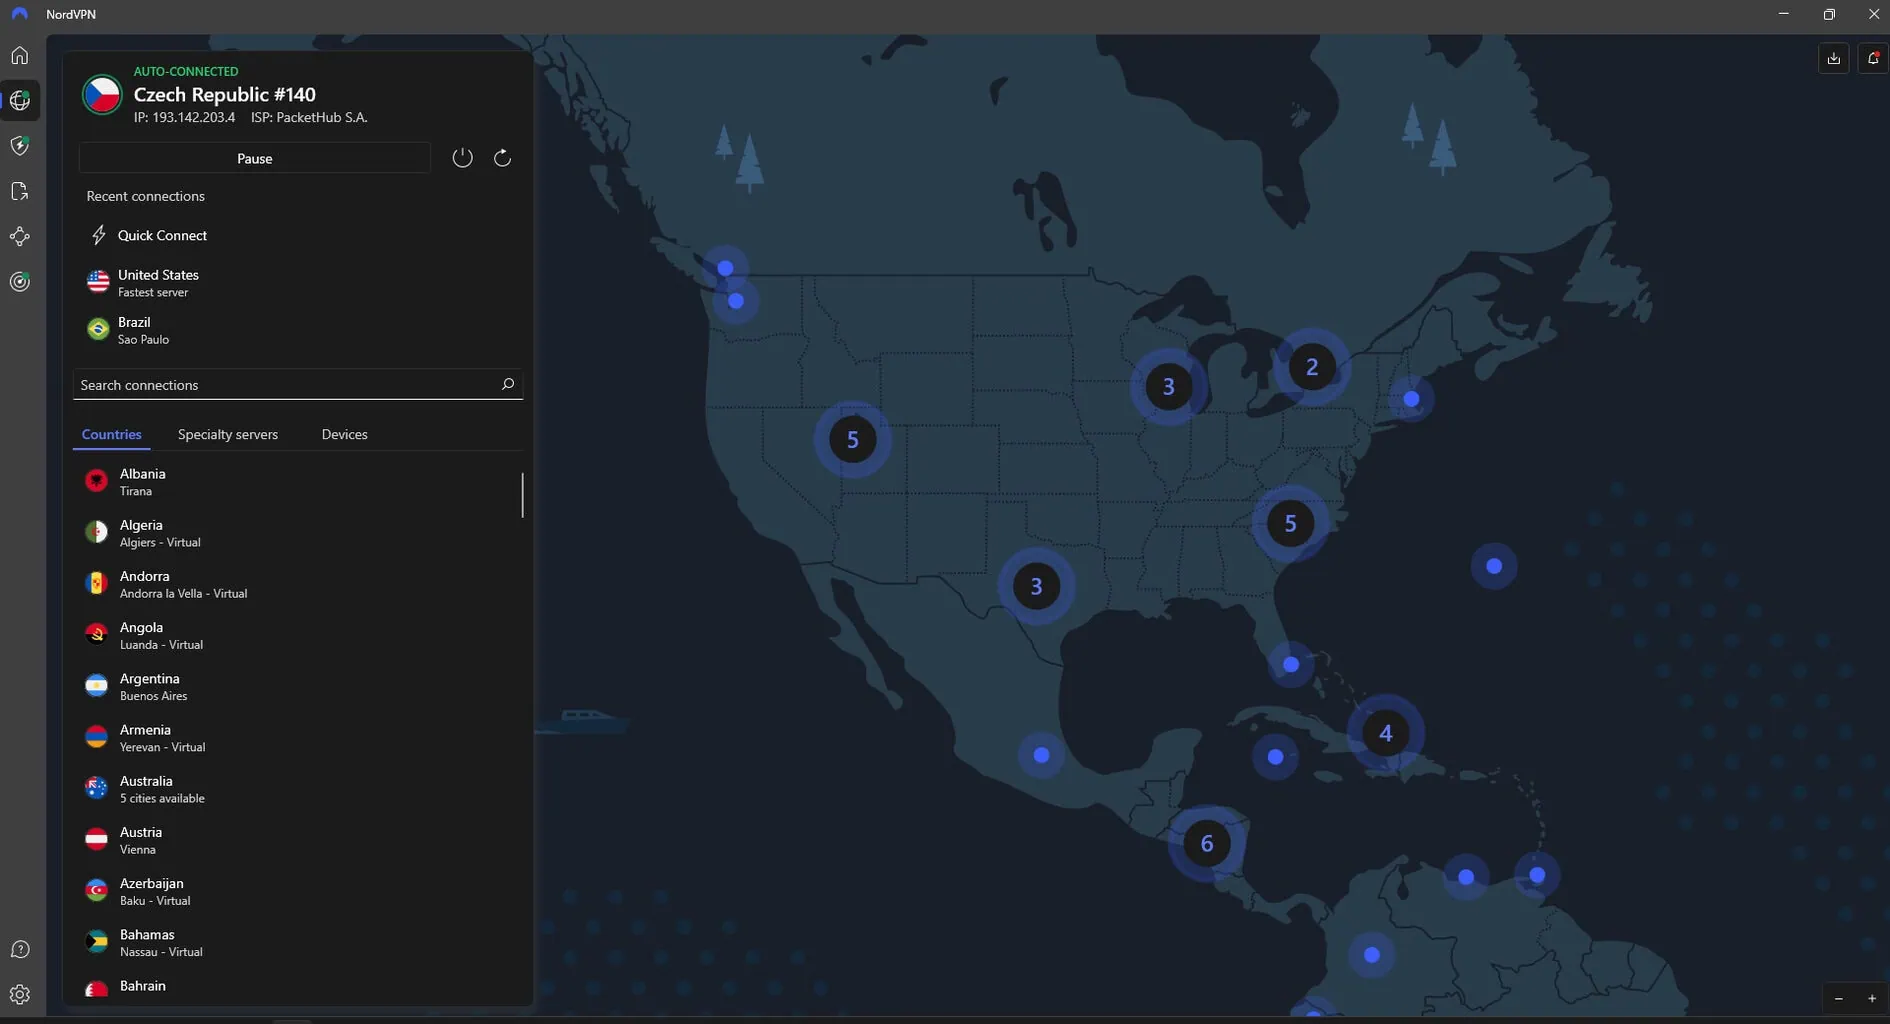Disconnect VPN using the power icon
Viewport: 1890px width, 1024px height.
462,158
